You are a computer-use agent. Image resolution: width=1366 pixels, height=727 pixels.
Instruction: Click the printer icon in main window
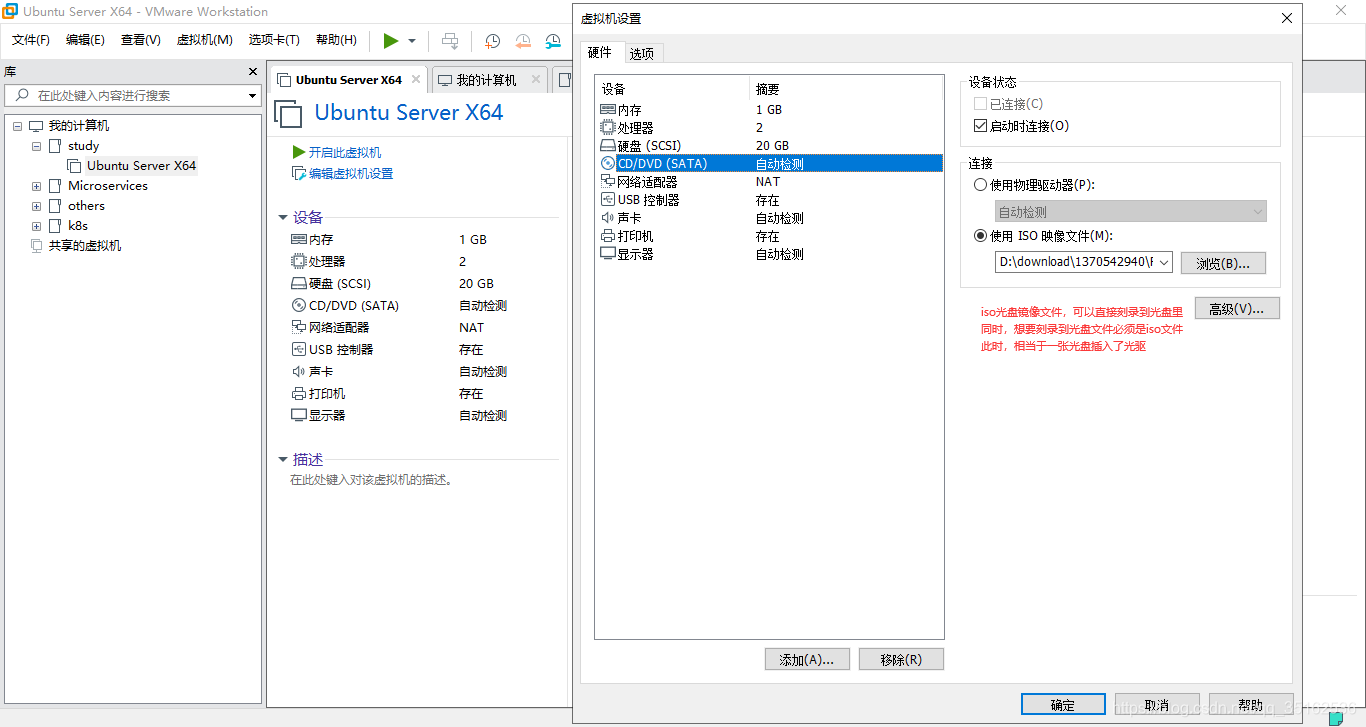tap(298, 393)
